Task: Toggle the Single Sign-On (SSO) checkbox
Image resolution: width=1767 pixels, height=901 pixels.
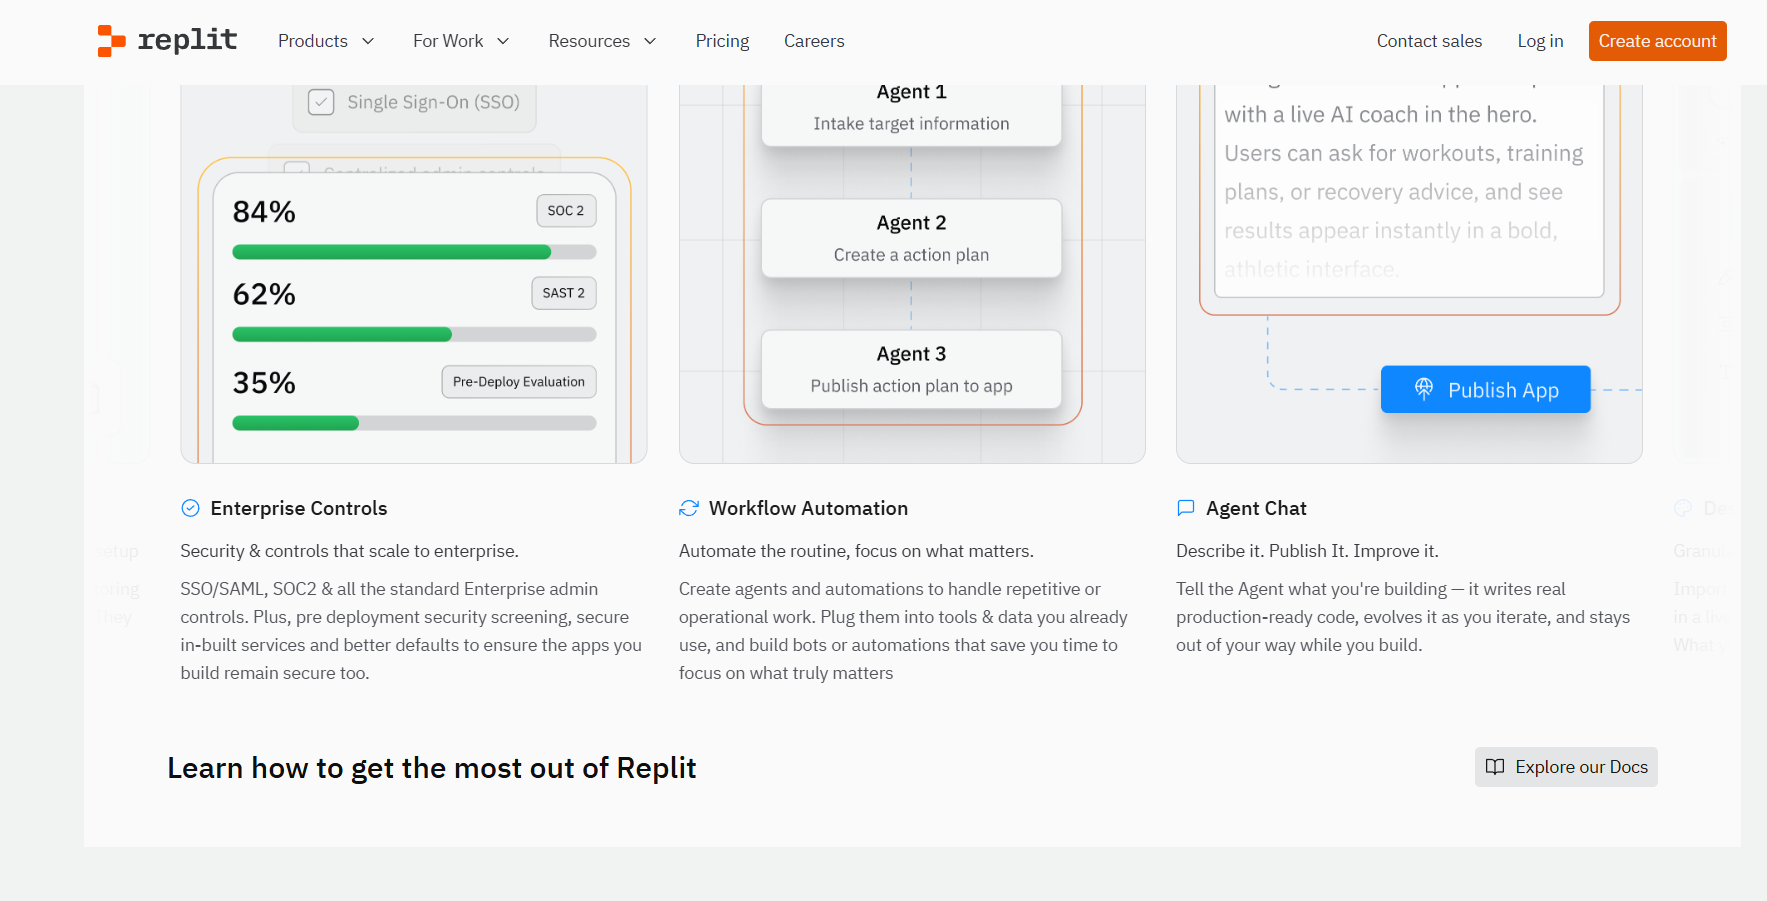Action: (321, 102)
